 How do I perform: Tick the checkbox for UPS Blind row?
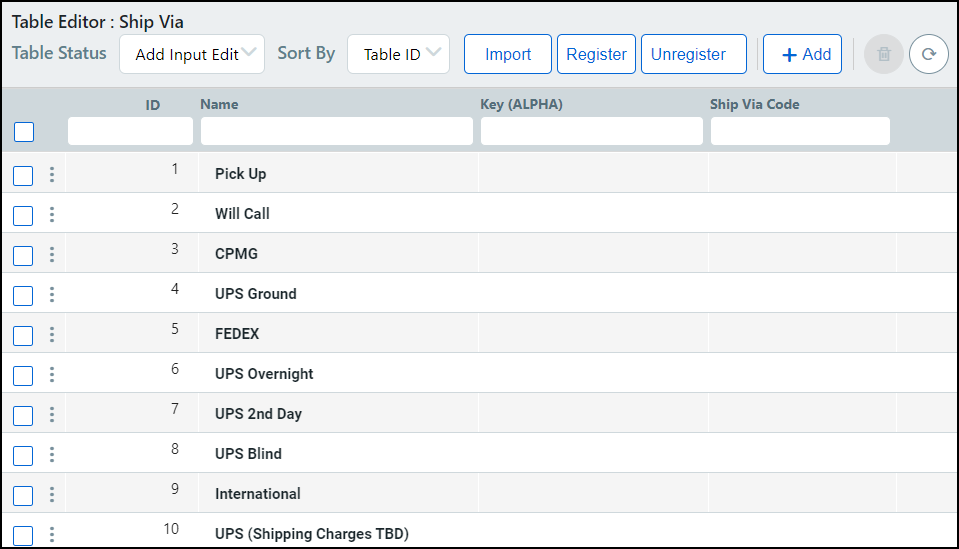pos(24,456)
